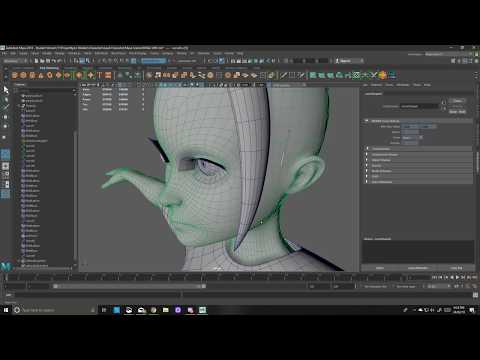The image size is (480, 360).
Task: Open the notification center in system tray
Action: (x=472, y=310)
